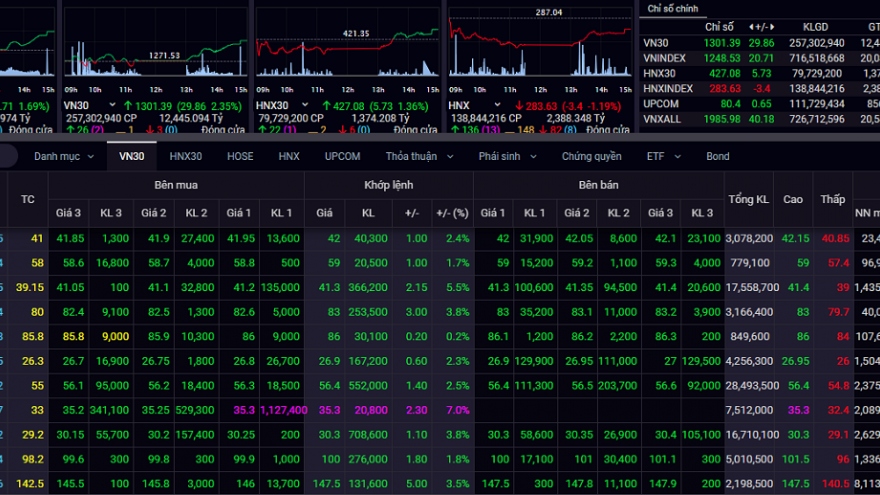The width and height of the screenshot is (880, 495).
Task: Click the Chỉ số column header
Action: pos(719,27)
